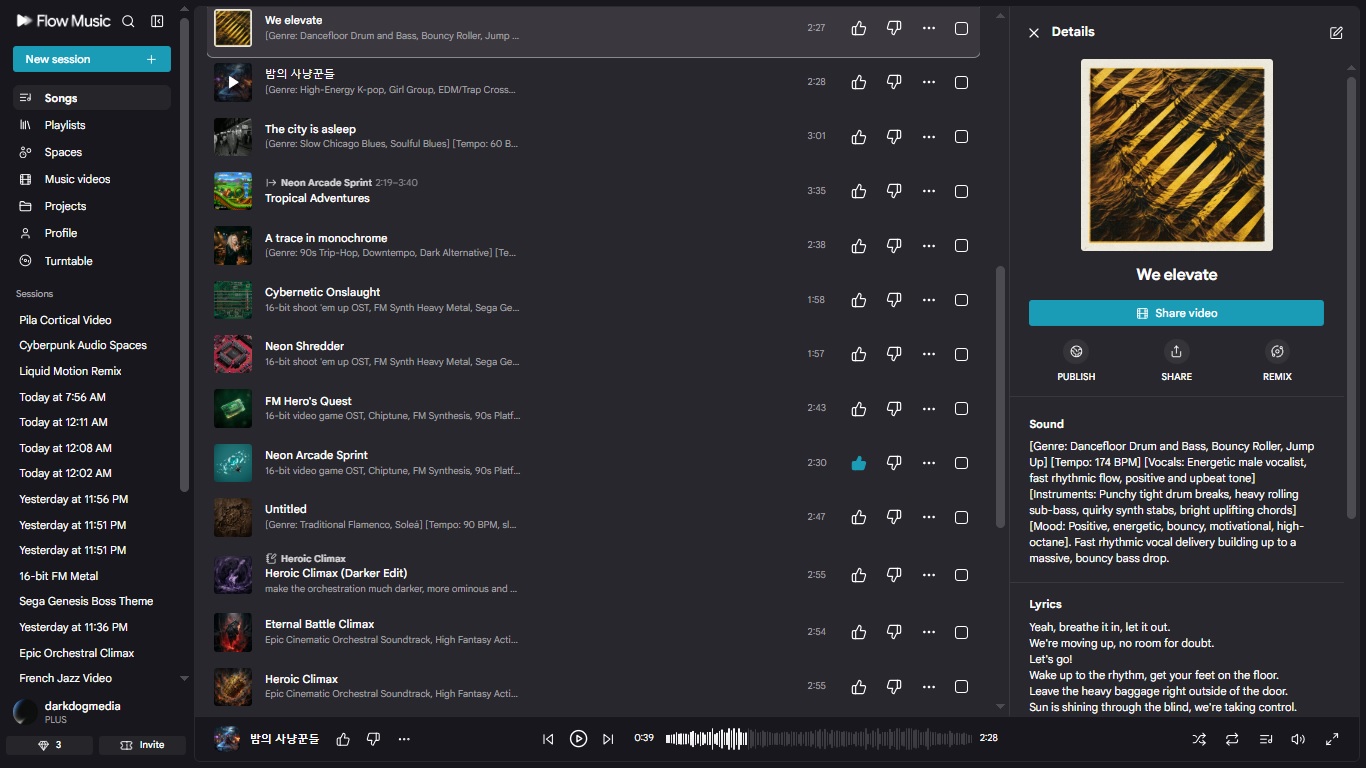Image resolution: width=1366 pixels, height=768 pixels.
Task: Click the New session button
Action: pyautogui.click(x=92, y=59)
